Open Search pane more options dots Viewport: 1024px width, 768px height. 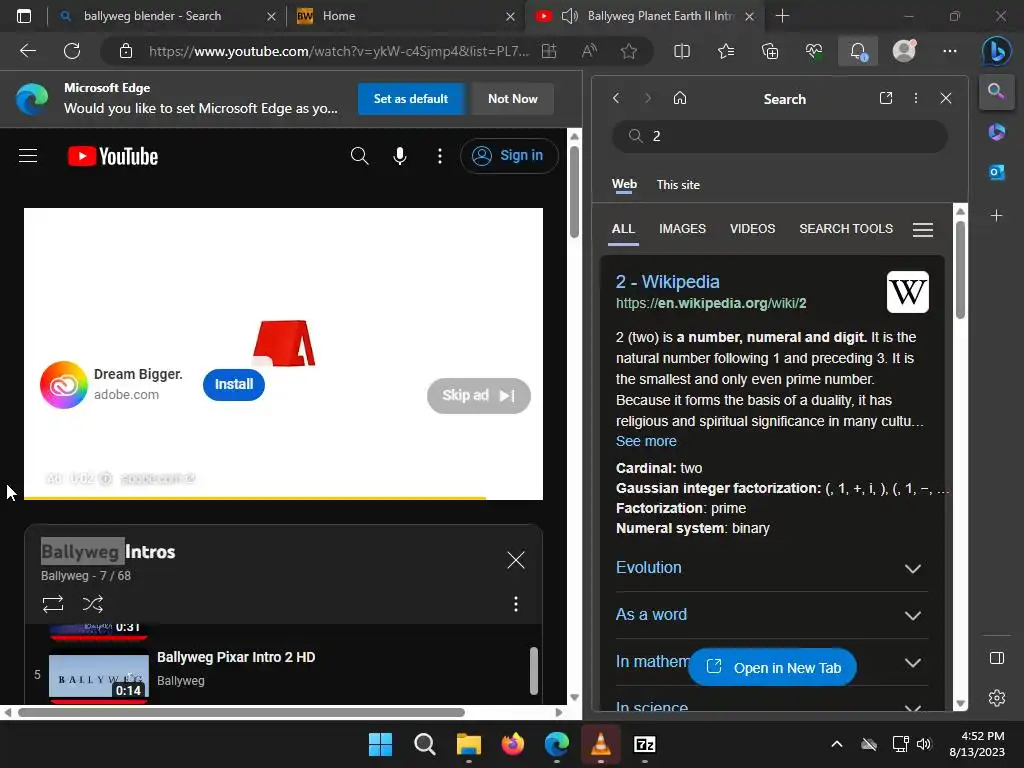tap(916, 98)
